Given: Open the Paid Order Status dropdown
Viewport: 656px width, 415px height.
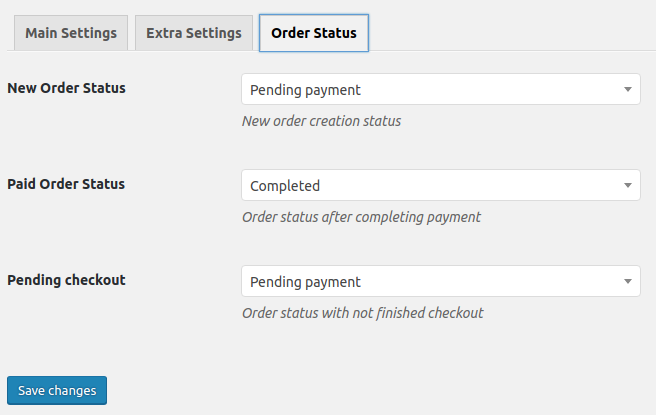Looking at the screenshot, I should point(440,185).
